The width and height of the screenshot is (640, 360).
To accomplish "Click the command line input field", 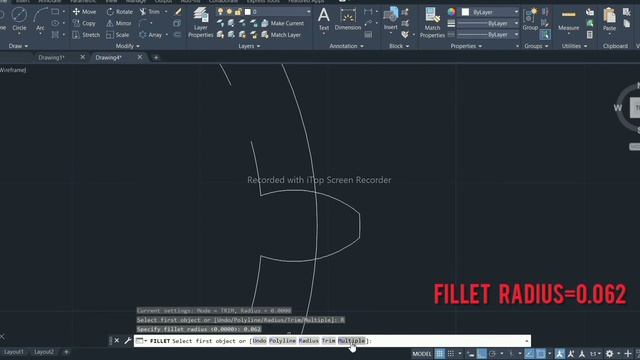I will pyautogui.click(x=333, y=340).
